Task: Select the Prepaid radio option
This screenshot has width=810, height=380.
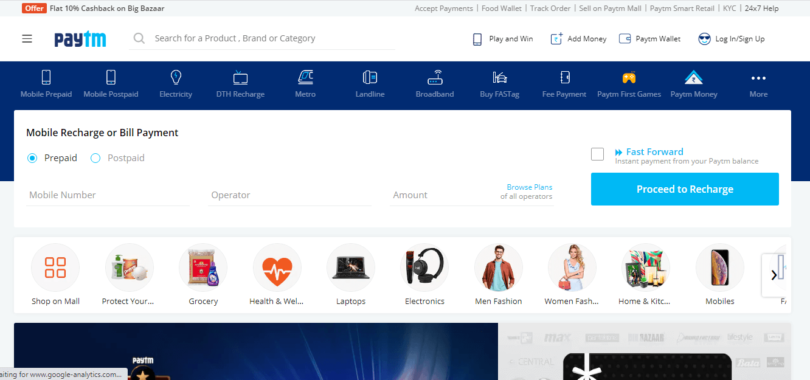Action: [32, 158]
